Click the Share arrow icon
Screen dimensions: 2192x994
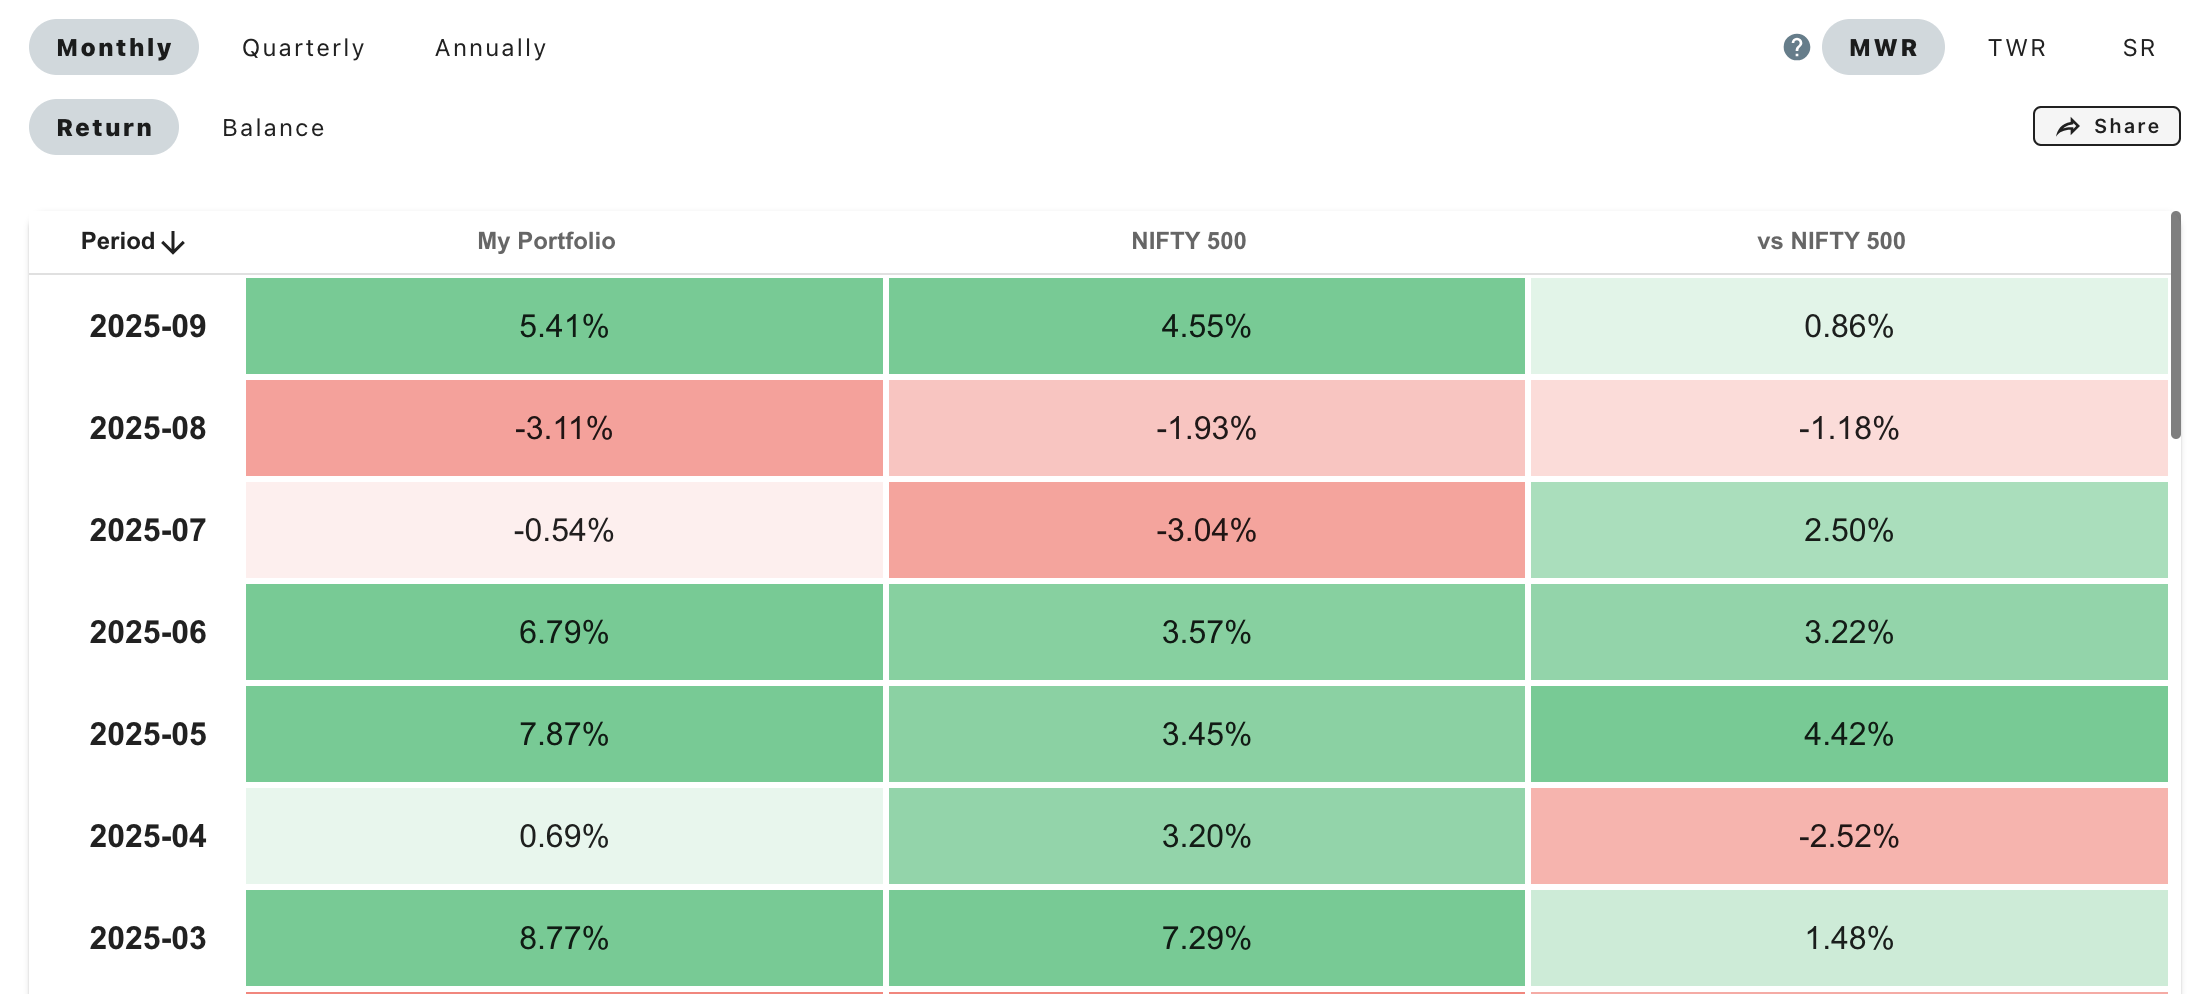click(2067, 127)
